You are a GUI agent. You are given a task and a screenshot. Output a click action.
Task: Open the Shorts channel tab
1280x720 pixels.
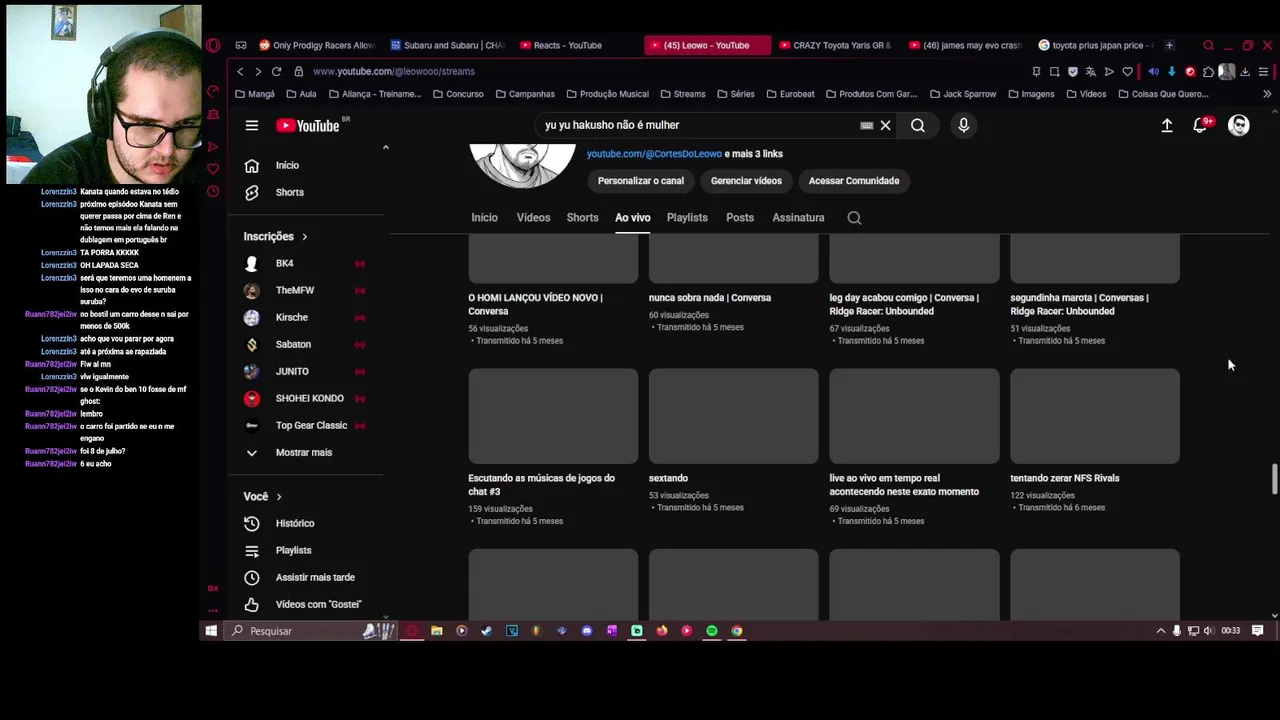[582, 217]
